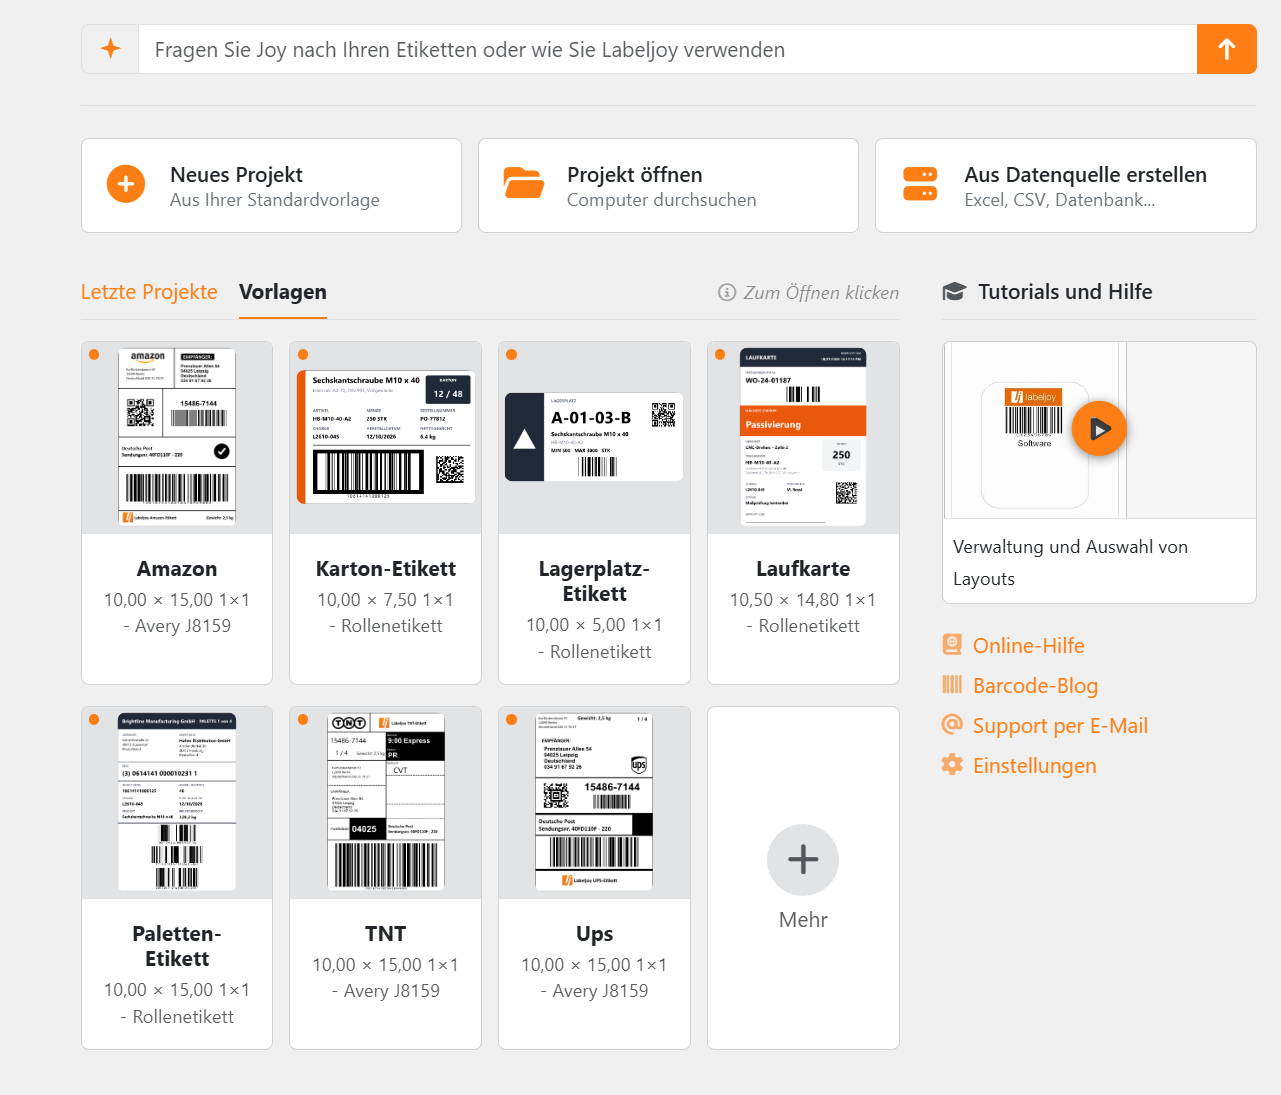This screenshot has height=1095, width=1281.
Task: Click the Support per E-Mail at-sign icon
Action: pos(952,725)
